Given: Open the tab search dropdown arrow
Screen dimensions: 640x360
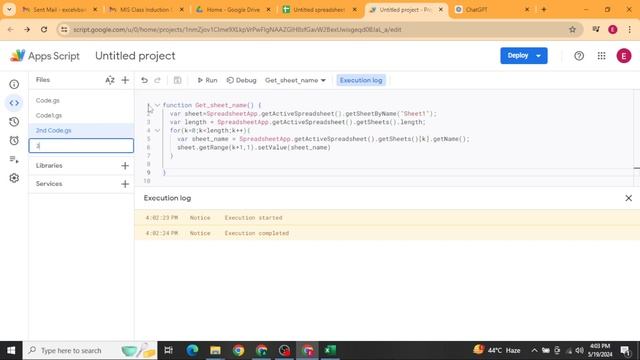Looking at the screenshot, I should pyautogui.click(x=9, y=9).
